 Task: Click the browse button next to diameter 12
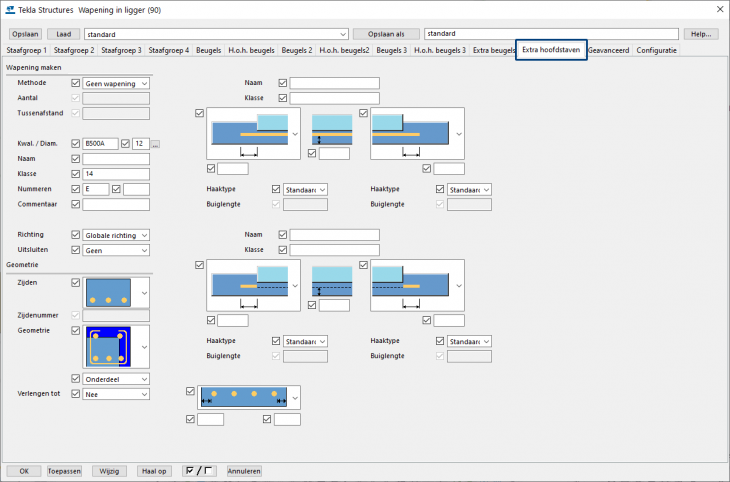coord(156,144)
